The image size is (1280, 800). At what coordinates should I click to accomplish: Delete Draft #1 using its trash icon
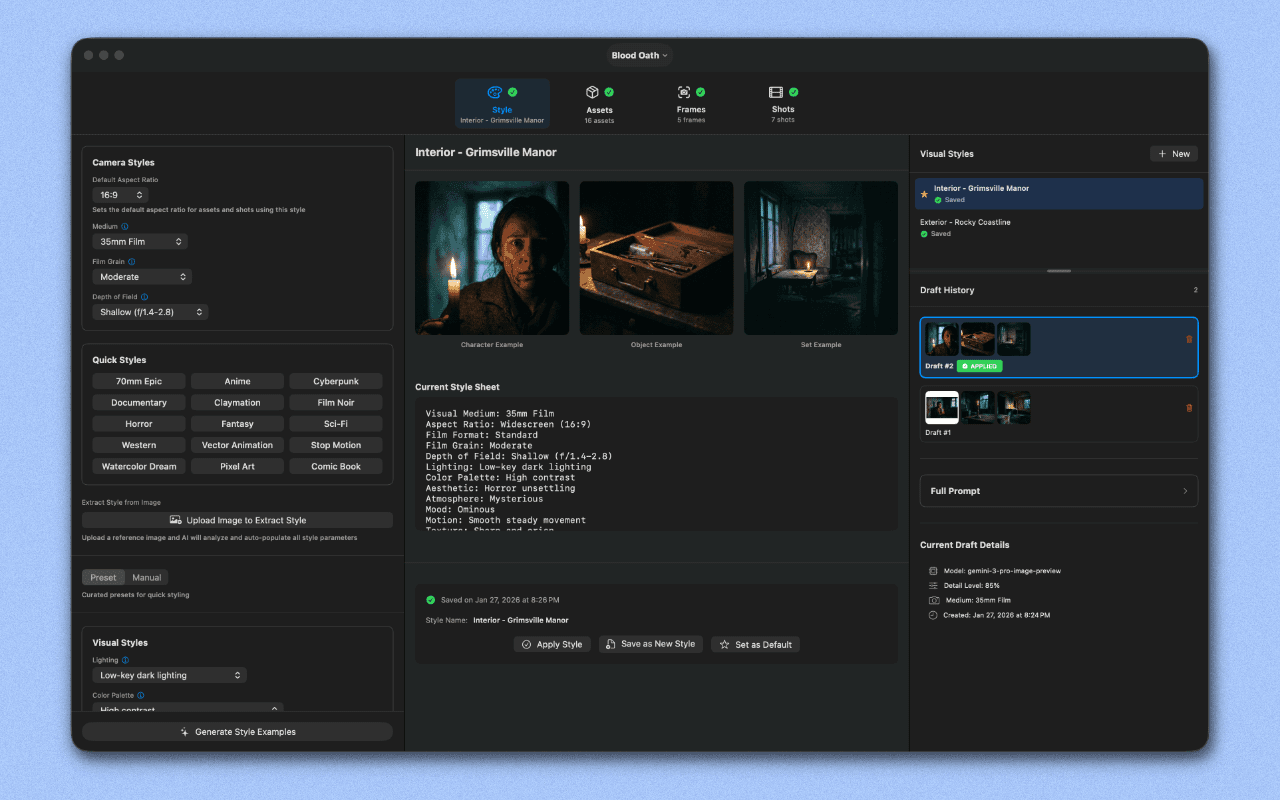(1189, 407)
